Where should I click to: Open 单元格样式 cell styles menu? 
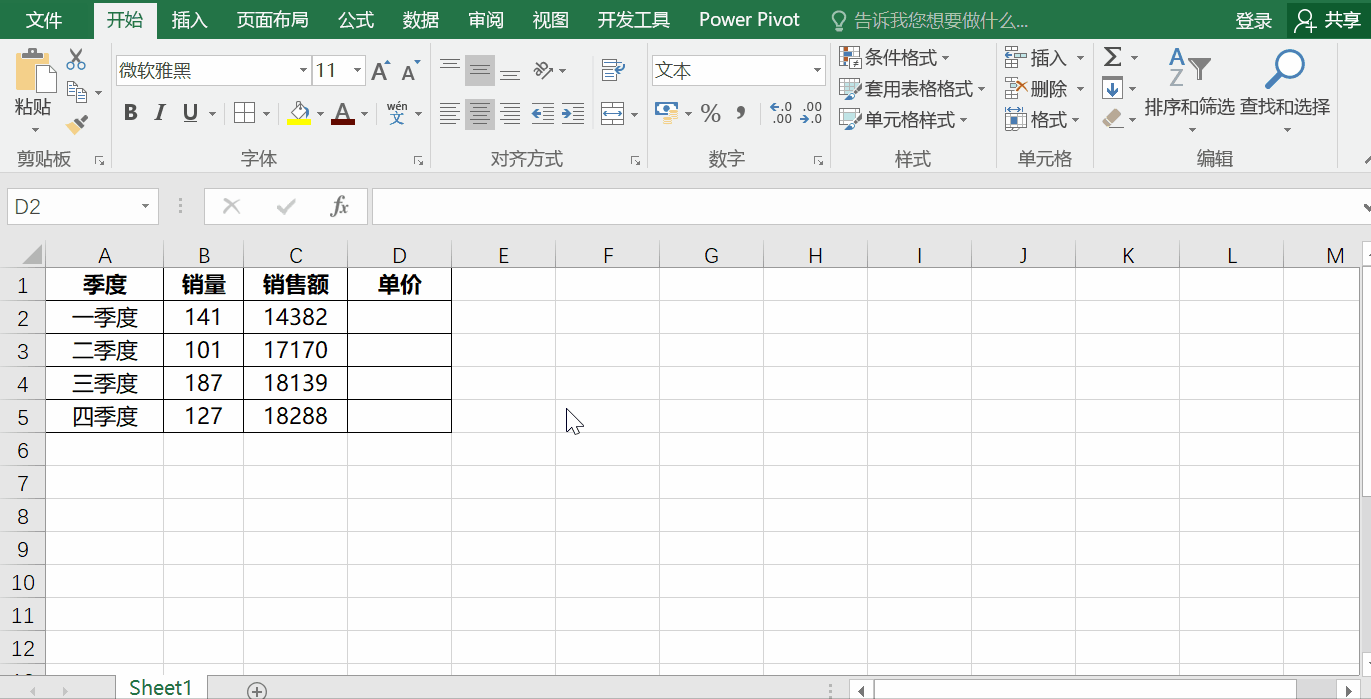(x=903, y=120)
